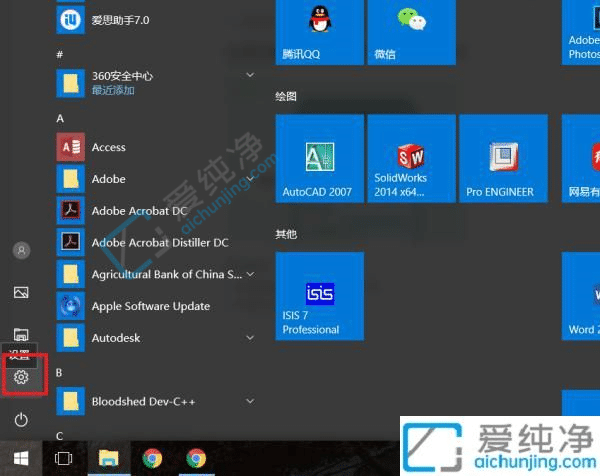The width and height of the screenshot is (600, 476).
Task: Open the Word tile
Action: (x=581, y=296)
